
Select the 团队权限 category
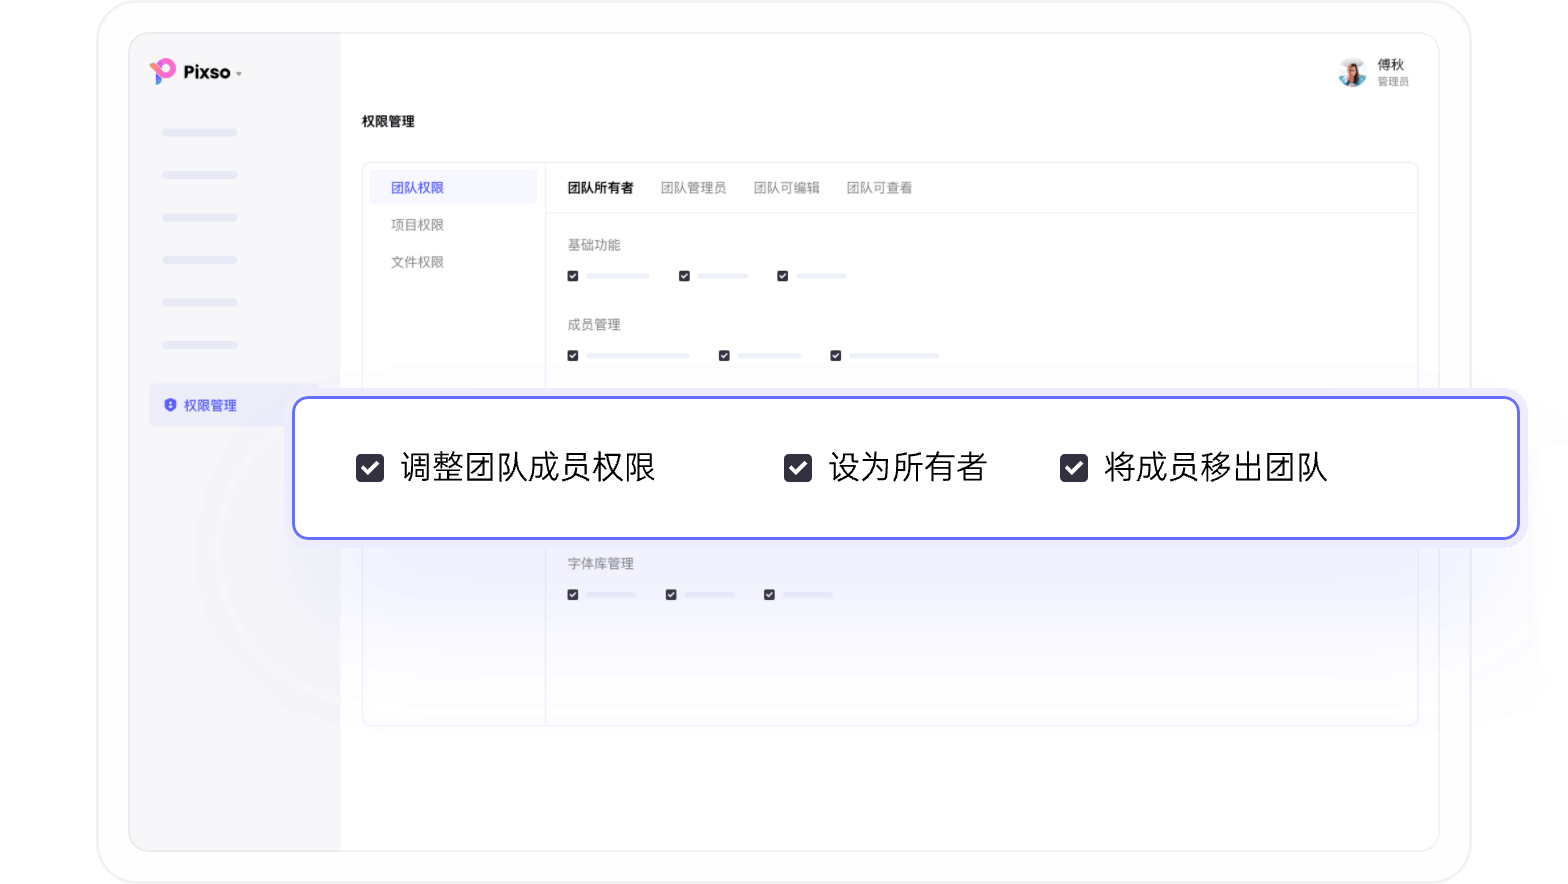pos(453,188)
